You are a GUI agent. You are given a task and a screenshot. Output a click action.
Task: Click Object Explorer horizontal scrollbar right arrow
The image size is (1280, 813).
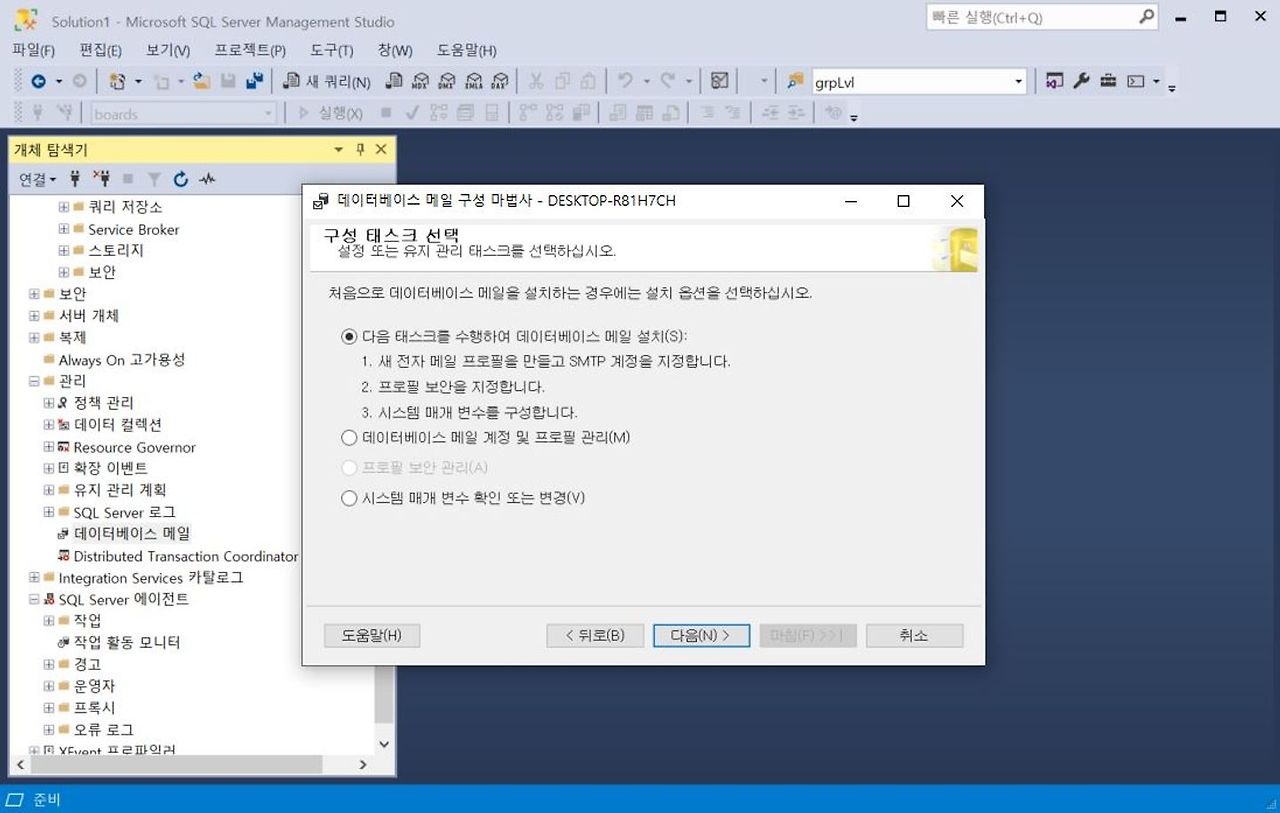[363, 765]
